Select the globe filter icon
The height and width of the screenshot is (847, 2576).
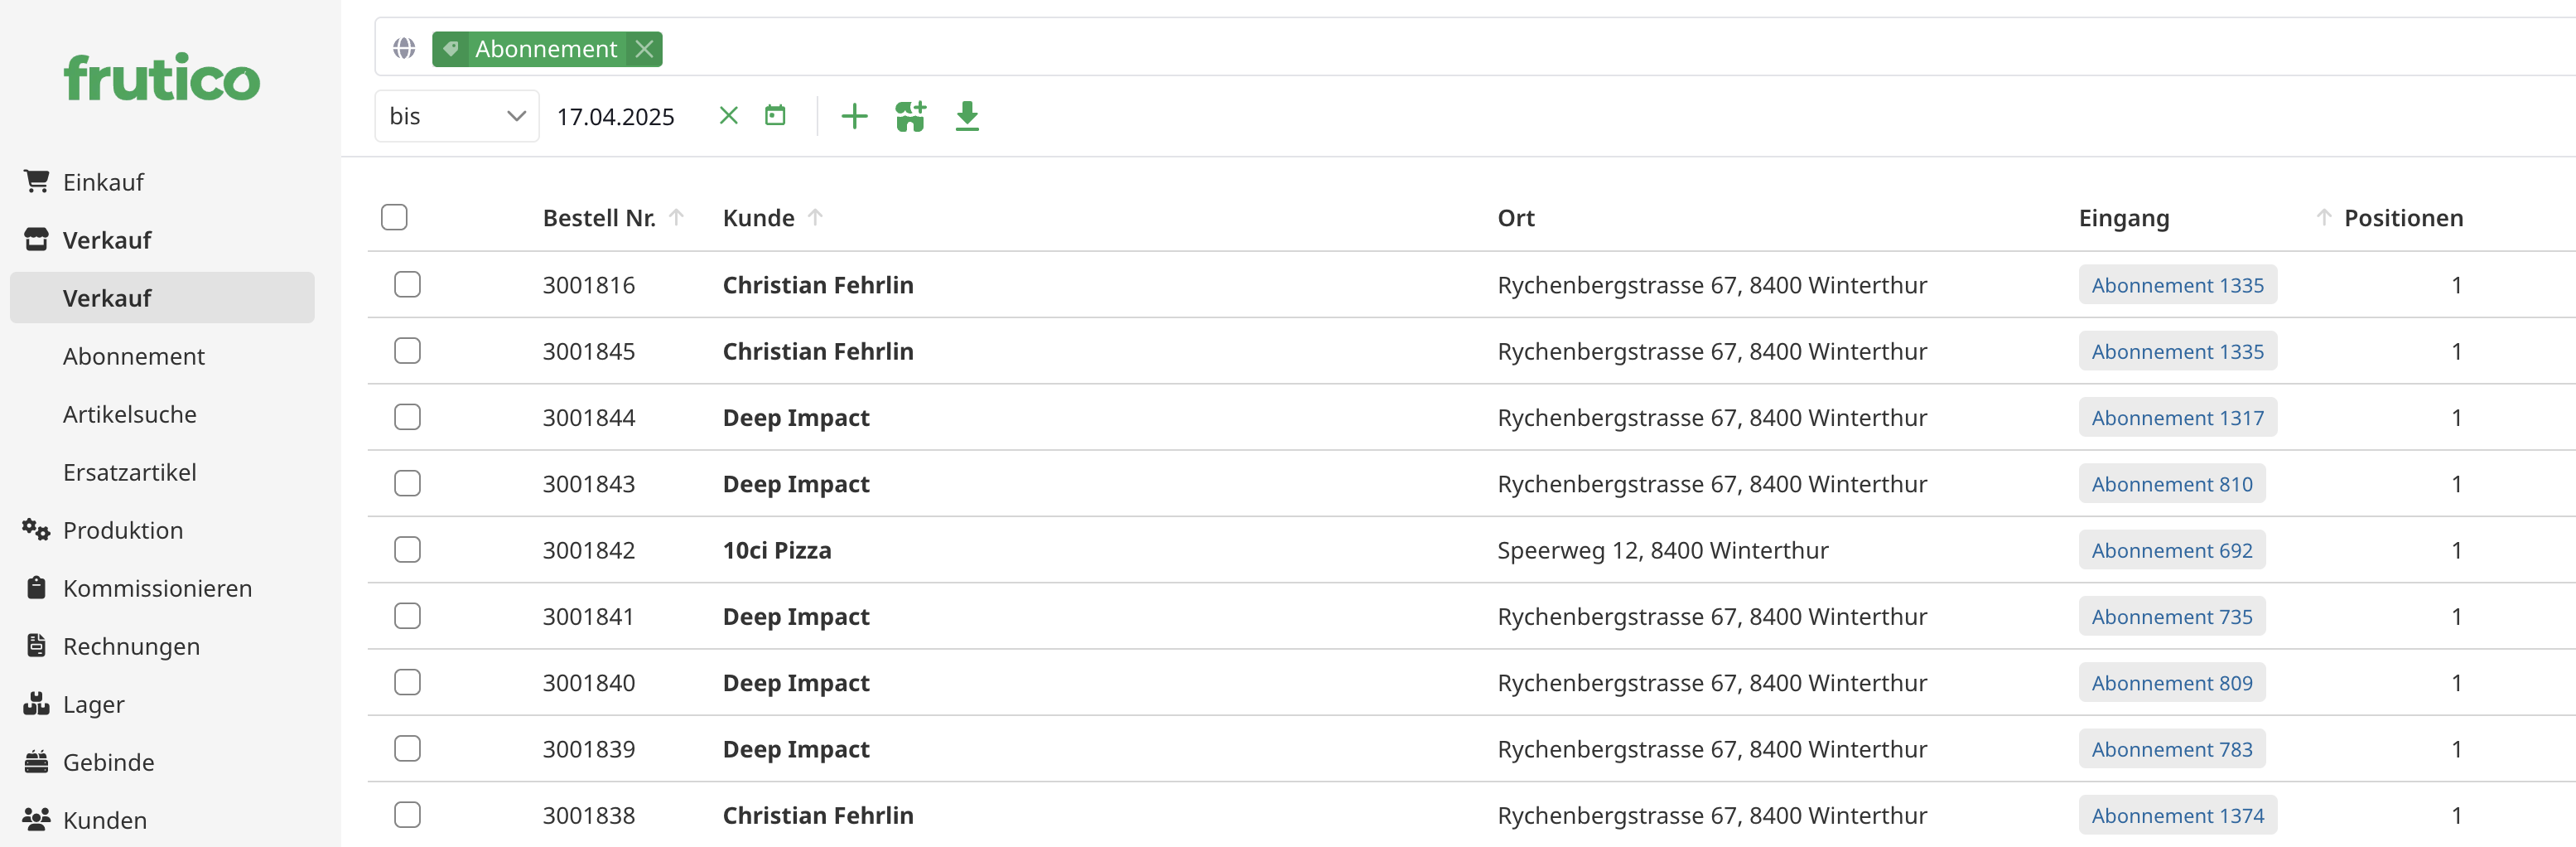pos(404,47)
